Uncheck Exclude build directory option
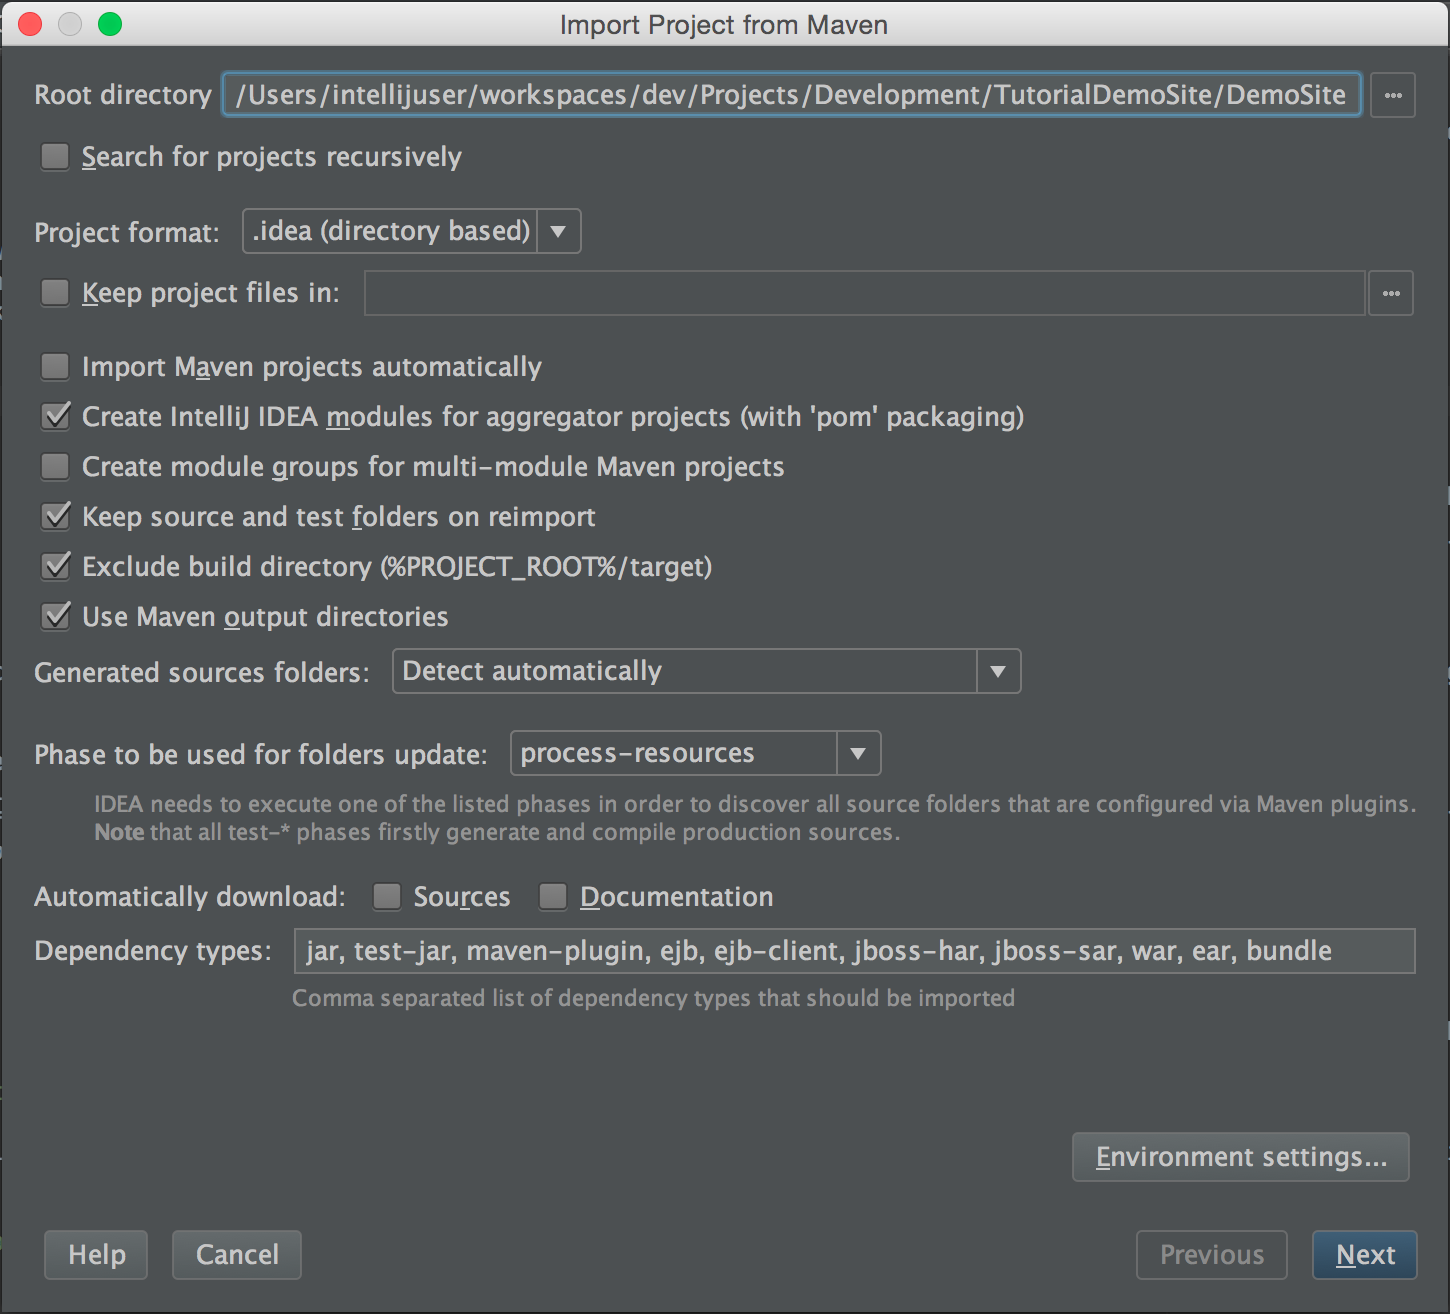This screenshot has height=1314, width=1450. [x=55, y=566]
